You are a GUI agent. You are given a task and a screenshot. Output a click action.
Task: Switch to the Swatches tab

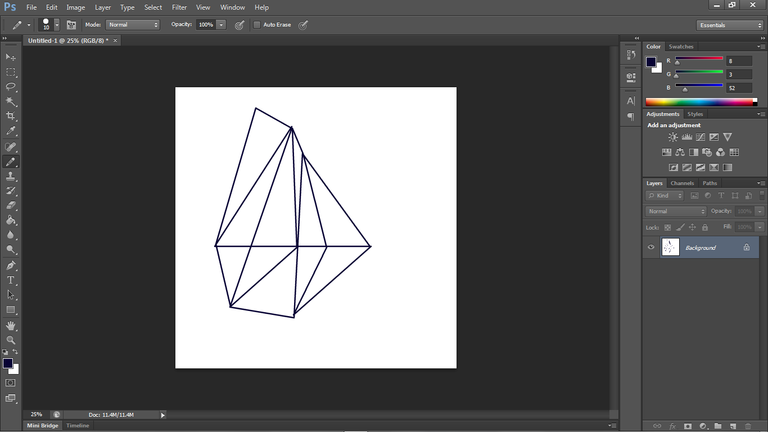click(x=681, y=47)
